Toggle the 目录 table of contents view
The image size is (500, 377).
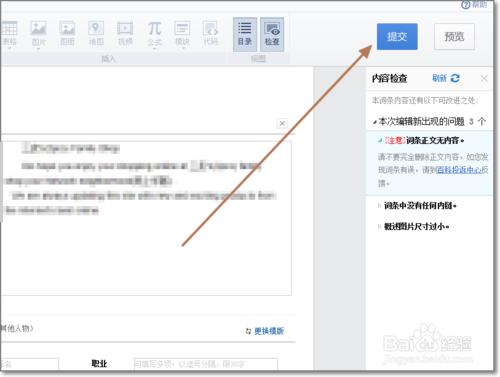click(245, 34)
